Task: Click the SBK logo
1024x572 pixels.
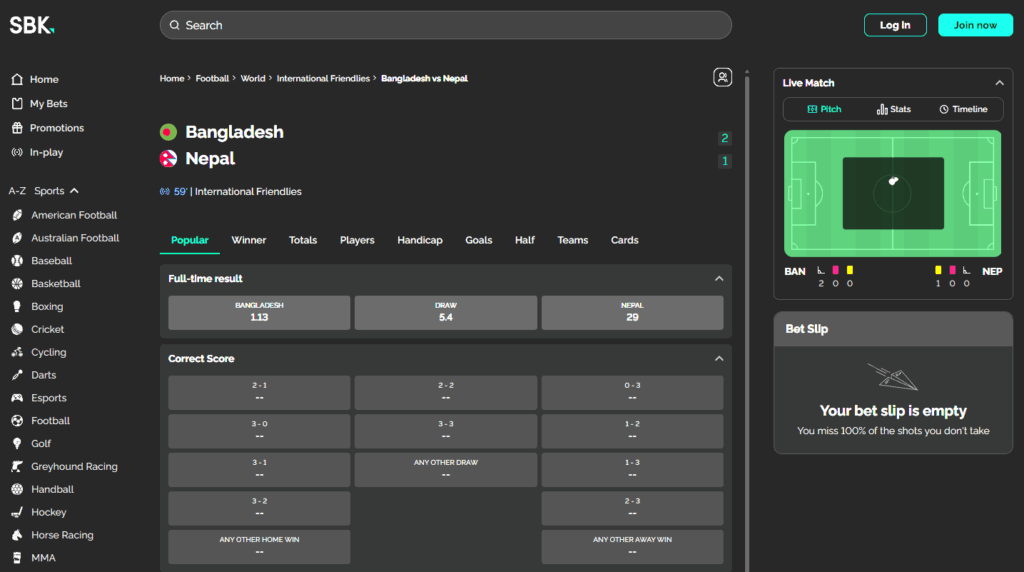Action: [x=32, y=25]
